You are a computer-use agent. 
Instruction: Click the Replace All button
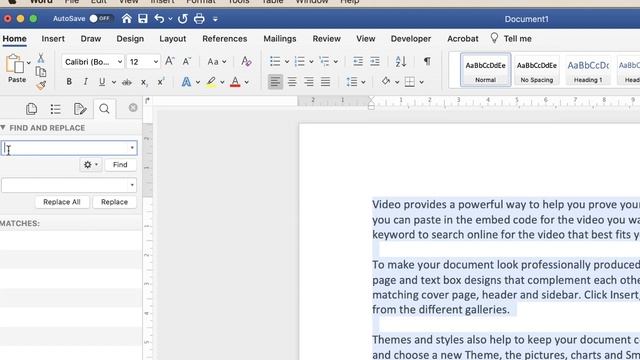62,202
